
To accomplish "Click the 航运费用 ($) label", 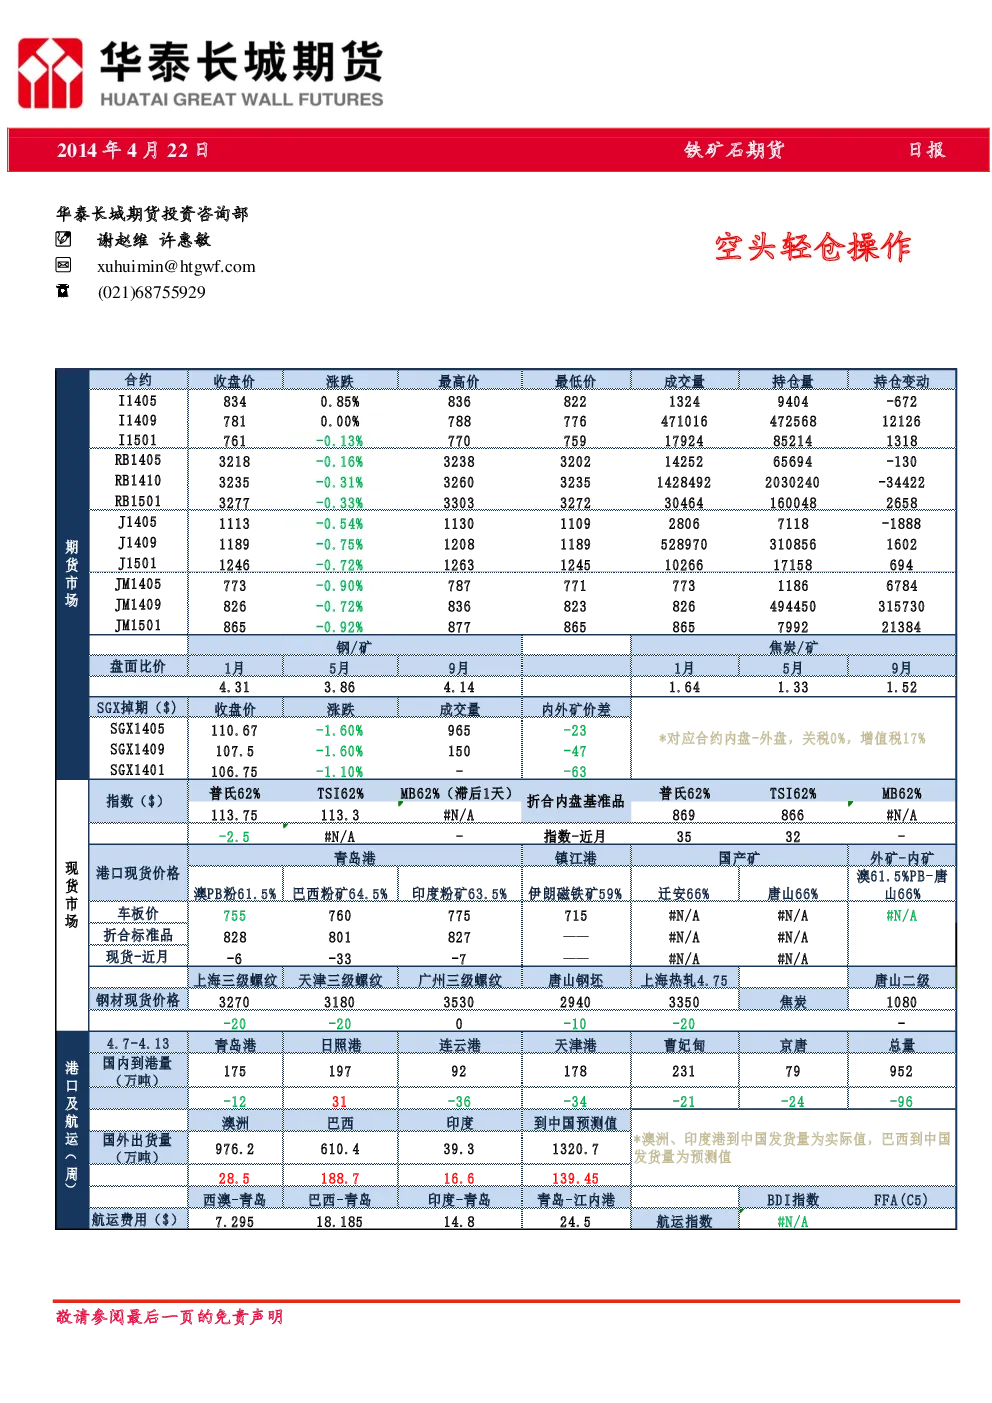I will (x=135, y=1219).
